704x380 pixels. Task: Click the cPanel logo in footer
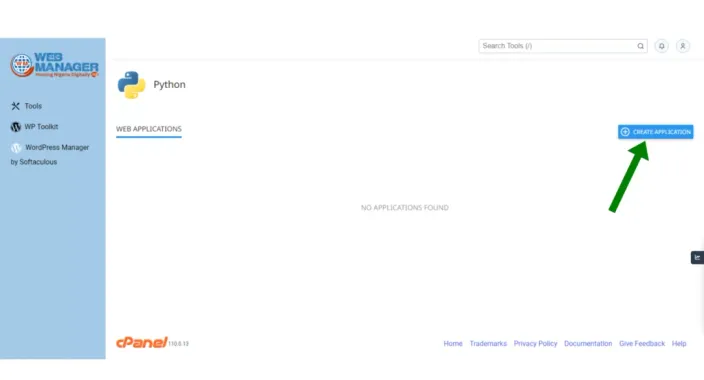141,342
